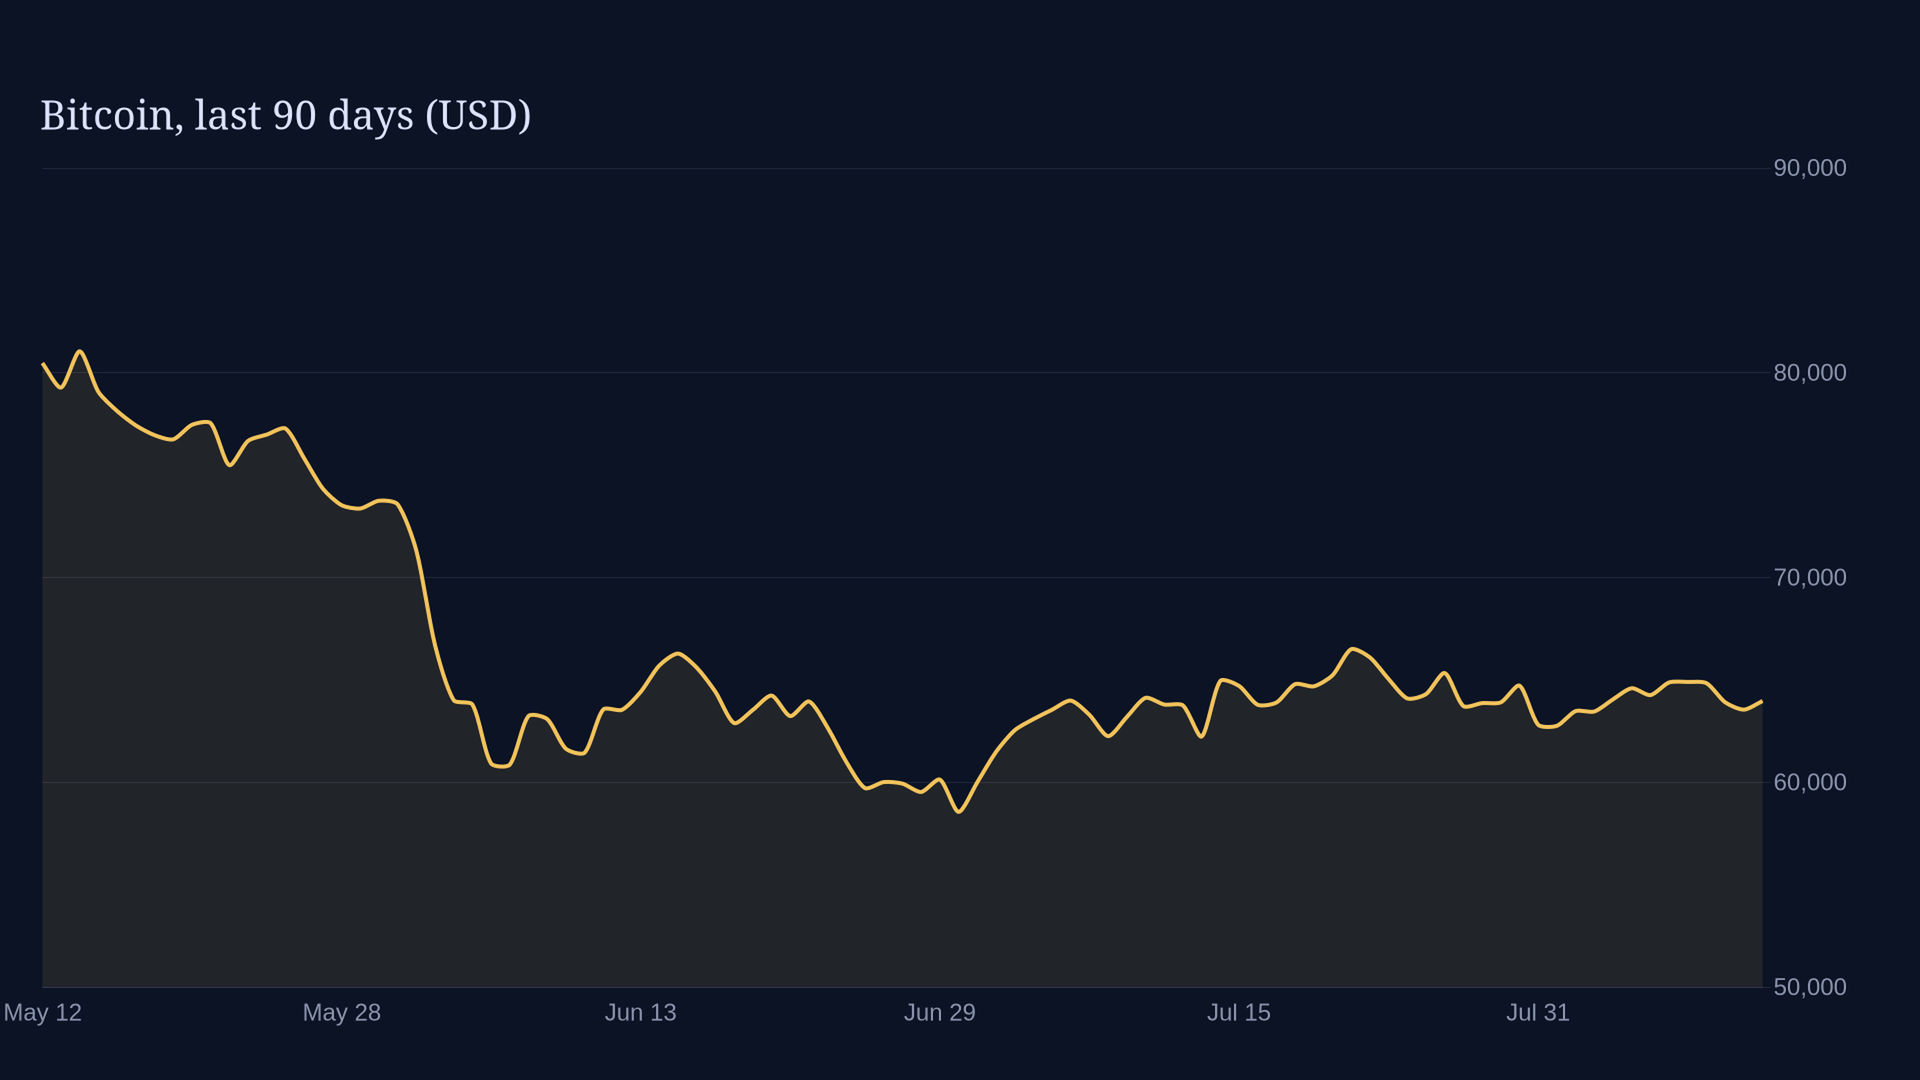Click the May 28 date label
Image resolution: width=1920 pixels, height=1080 pixels.
pos(341,1013)
